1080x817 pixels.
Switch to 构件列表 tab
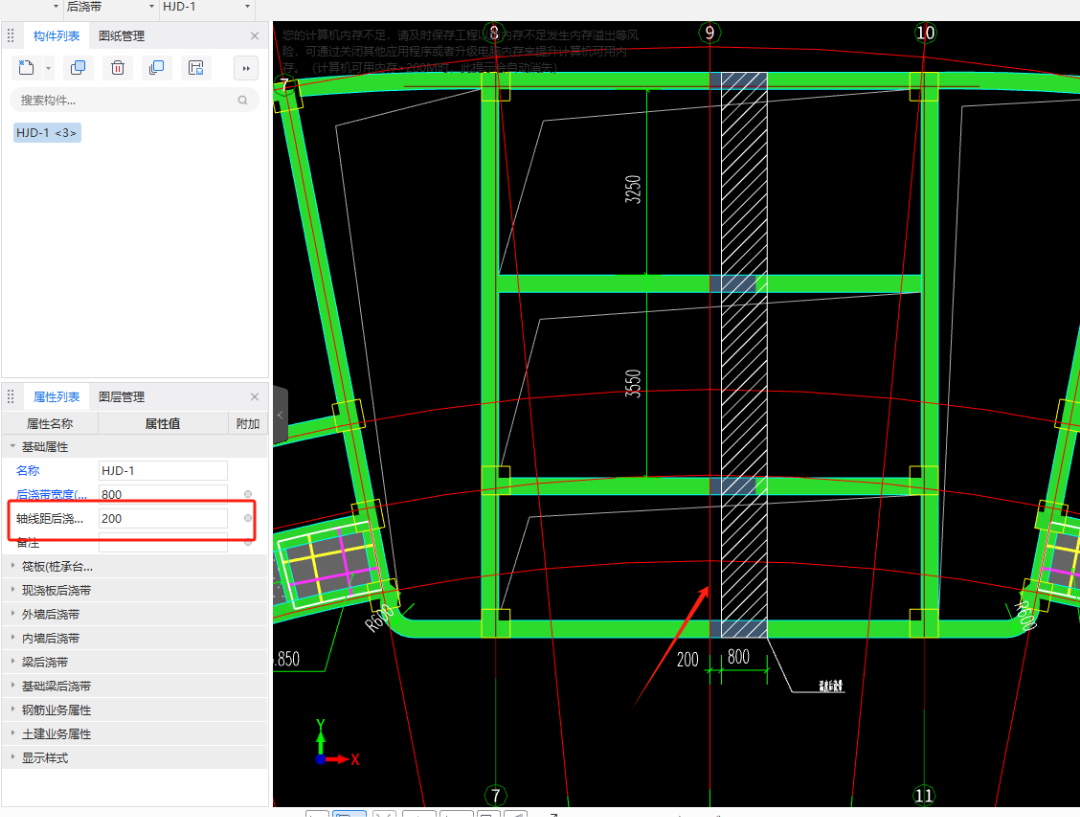(56, 36)
